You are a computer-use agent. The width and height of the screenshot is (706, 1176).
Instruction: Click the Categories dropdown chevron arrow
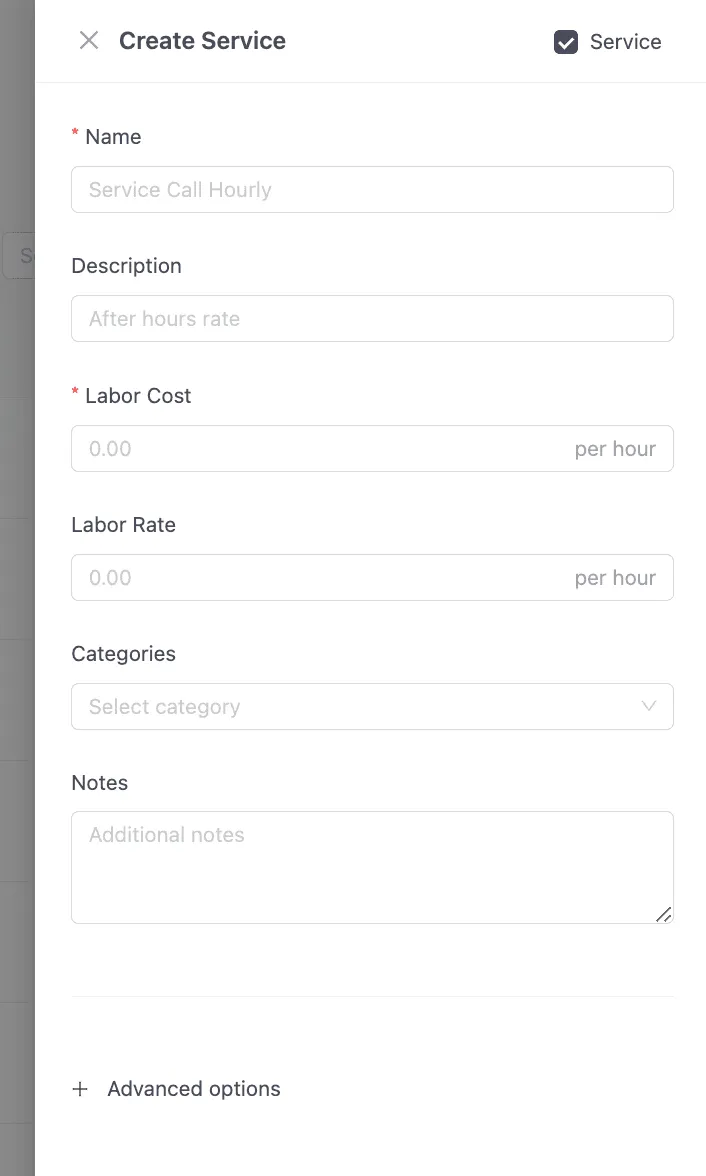(648, 707)
